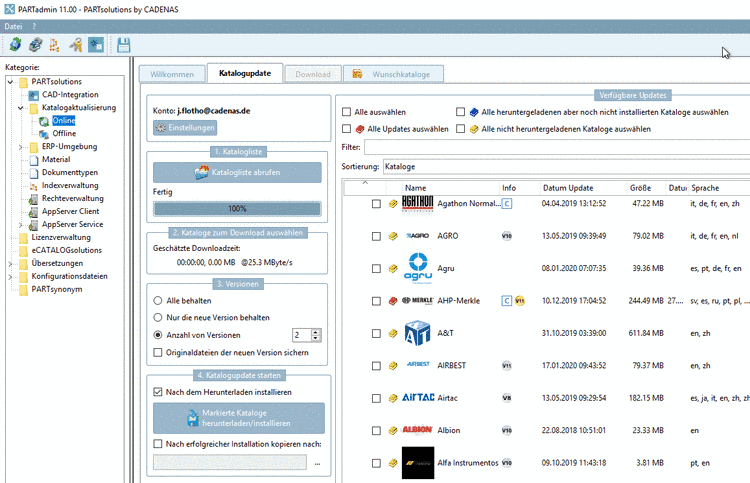This screenshot has width=750, height=483.
Task: Click the green refresh toolbar icon
Action: pos(15,45)
